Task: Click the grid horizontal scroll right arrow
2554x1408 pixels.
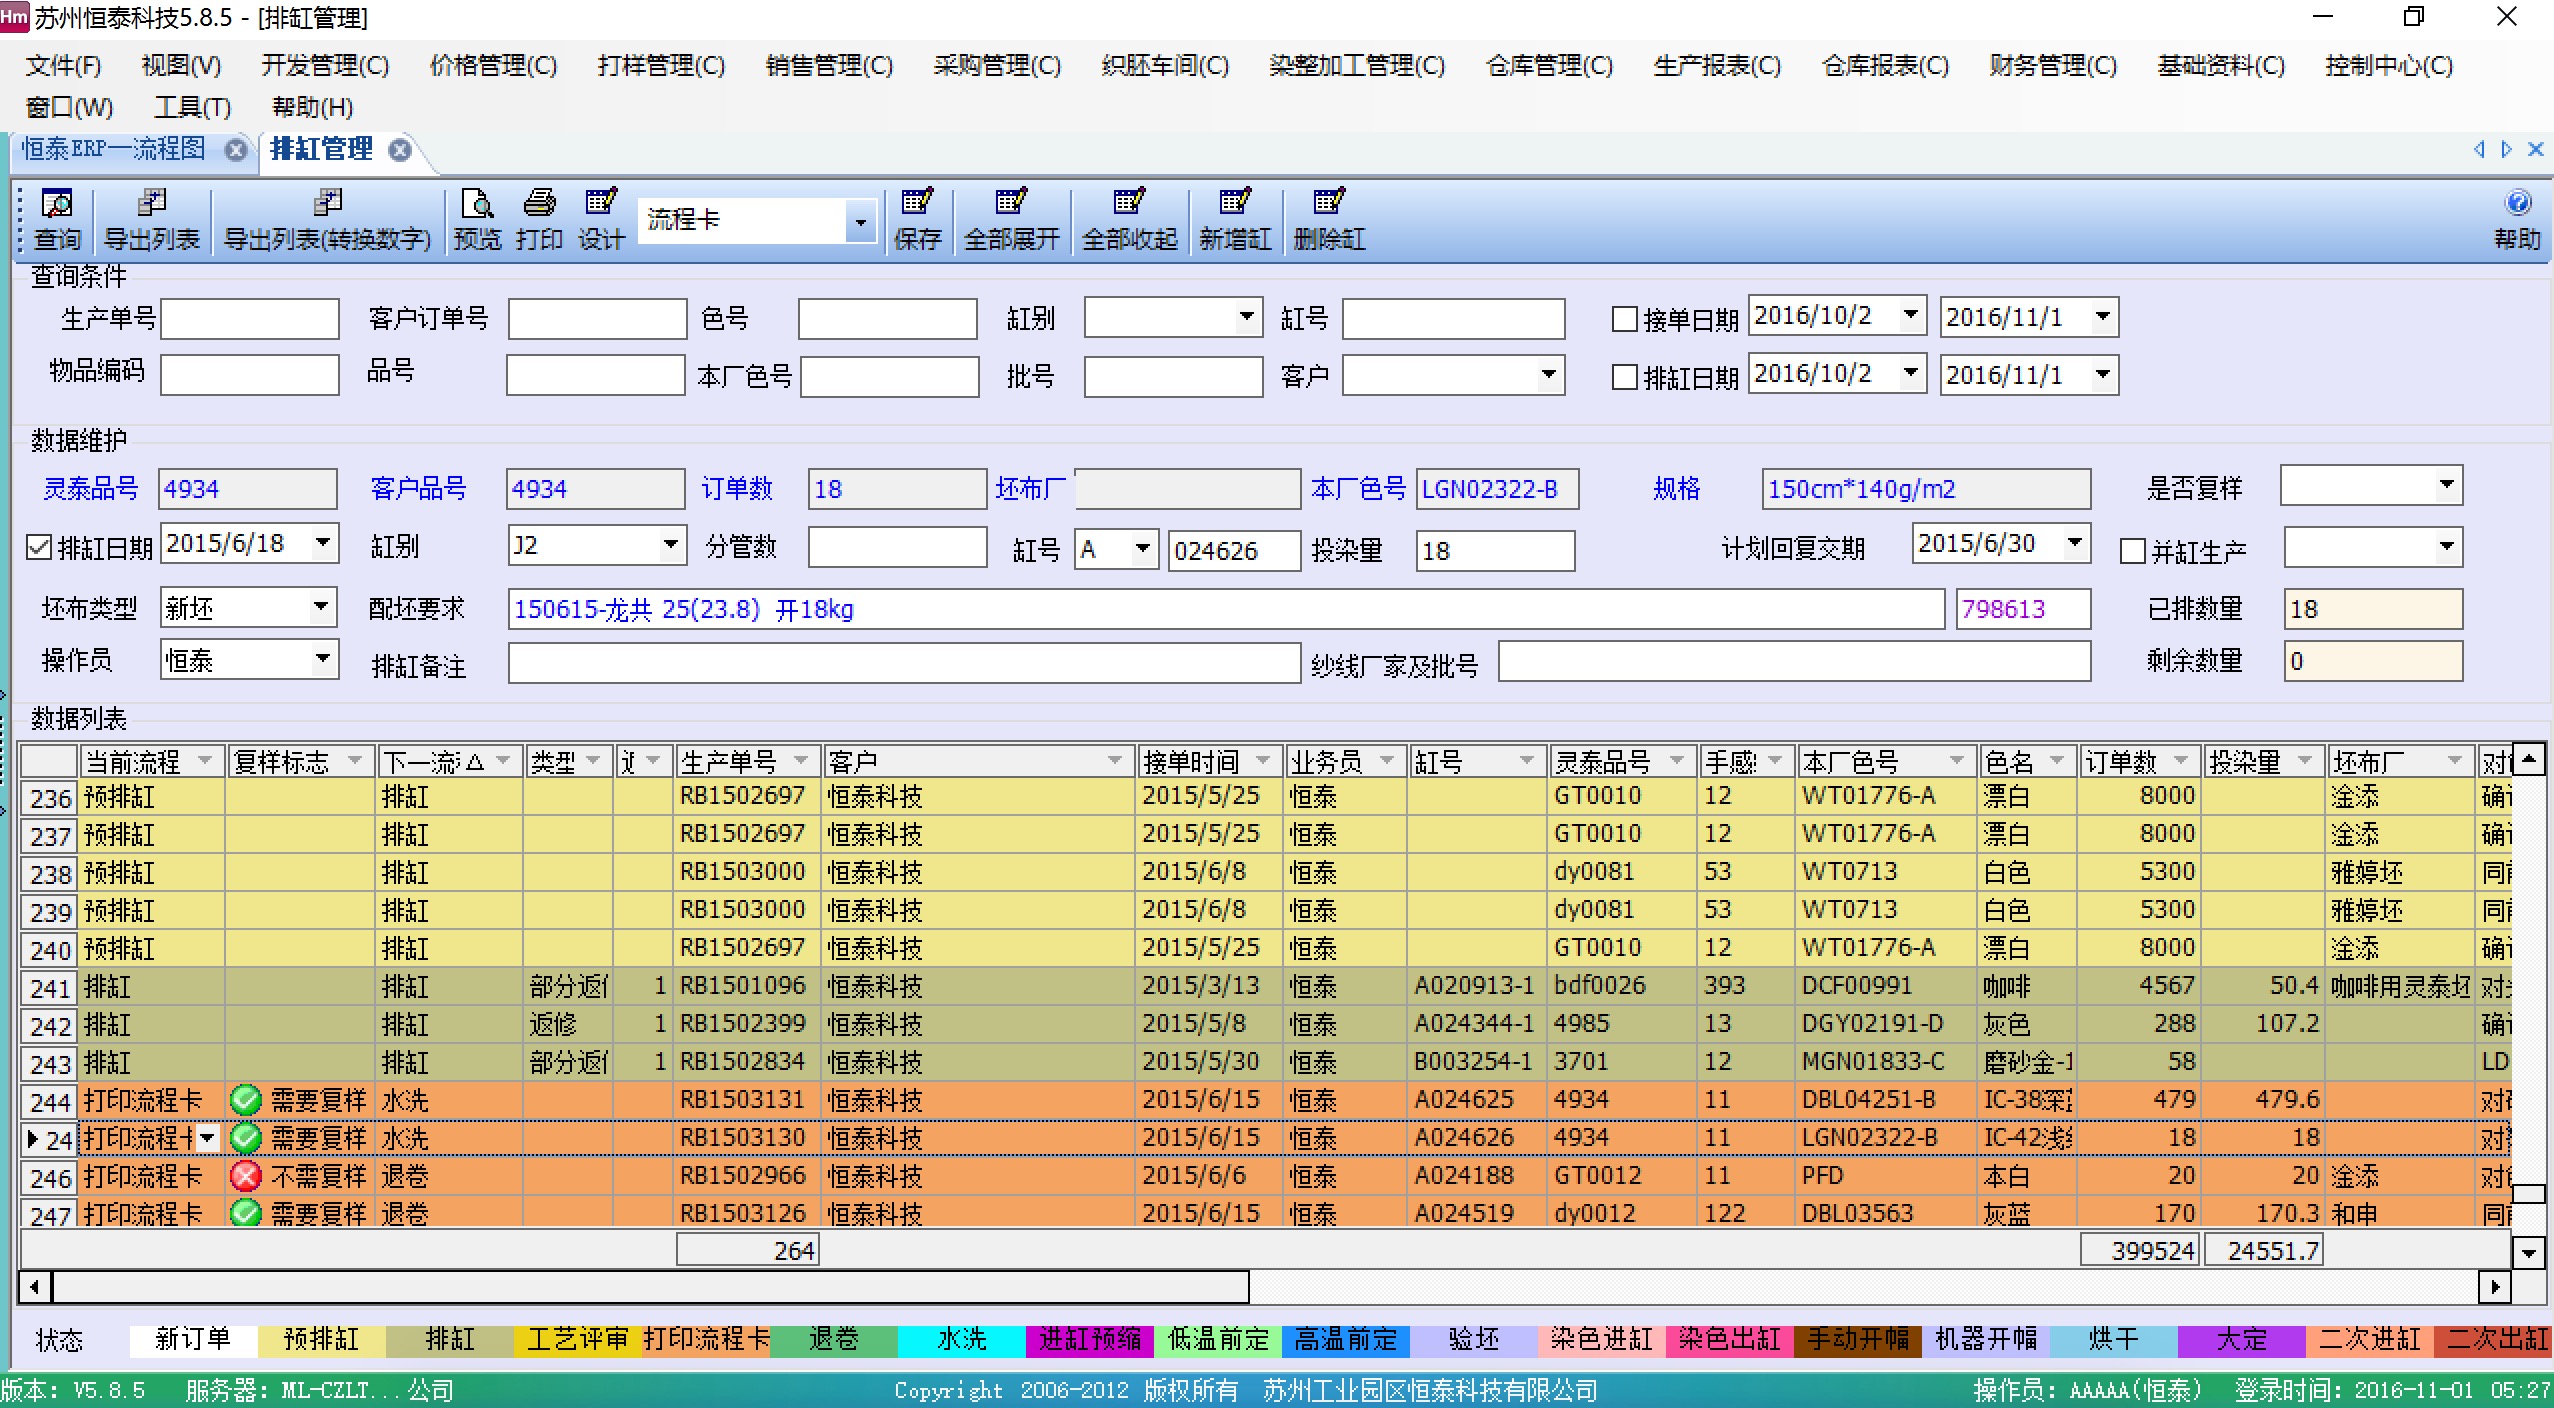Action: tap(2494, 1287)
